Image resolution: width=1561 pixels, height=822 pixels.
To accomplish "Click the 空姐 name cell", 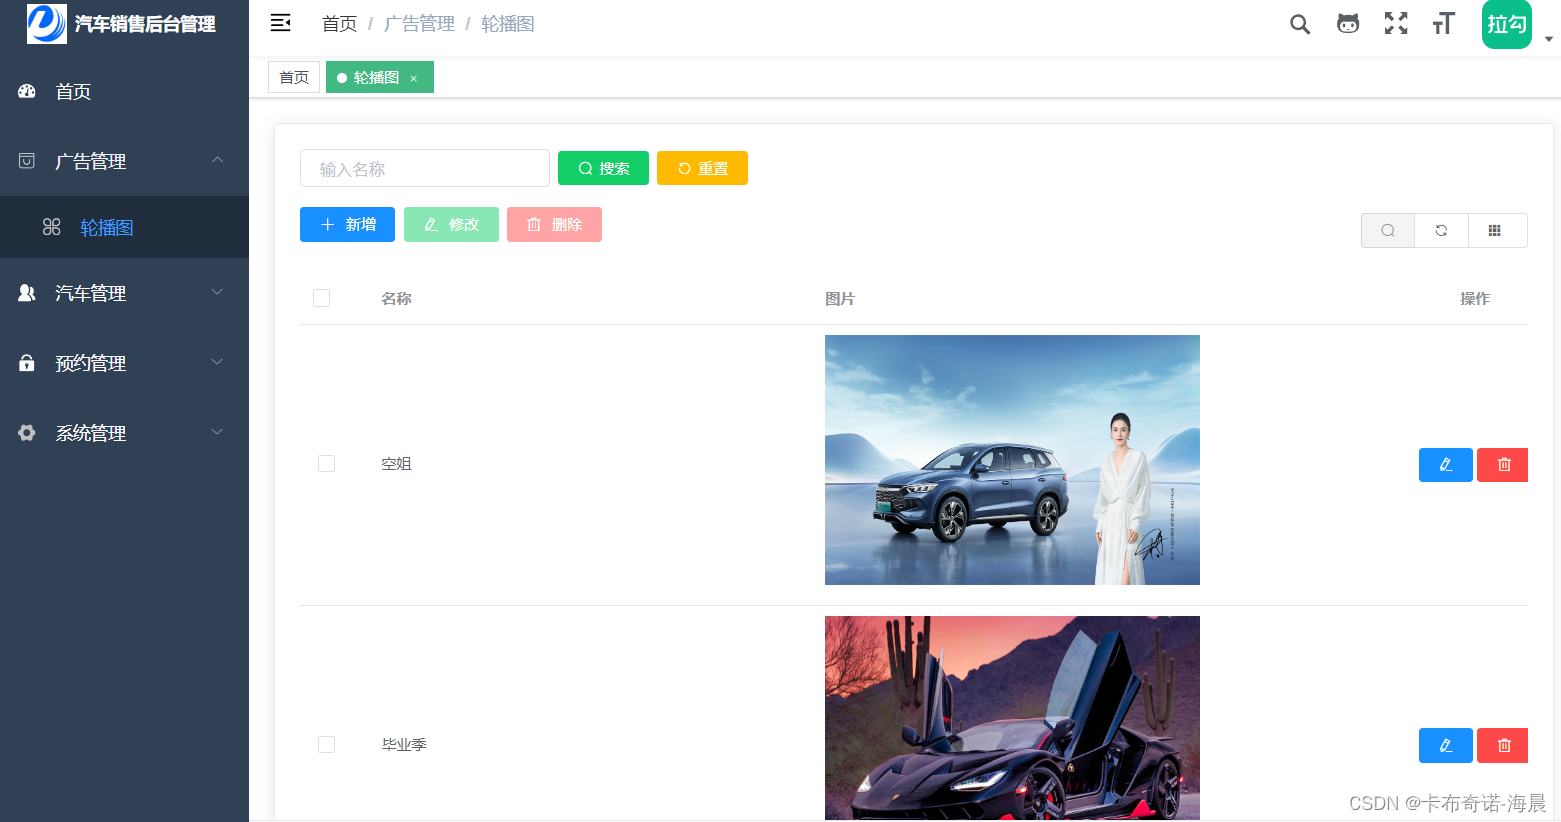I will [x=396, y=464].
